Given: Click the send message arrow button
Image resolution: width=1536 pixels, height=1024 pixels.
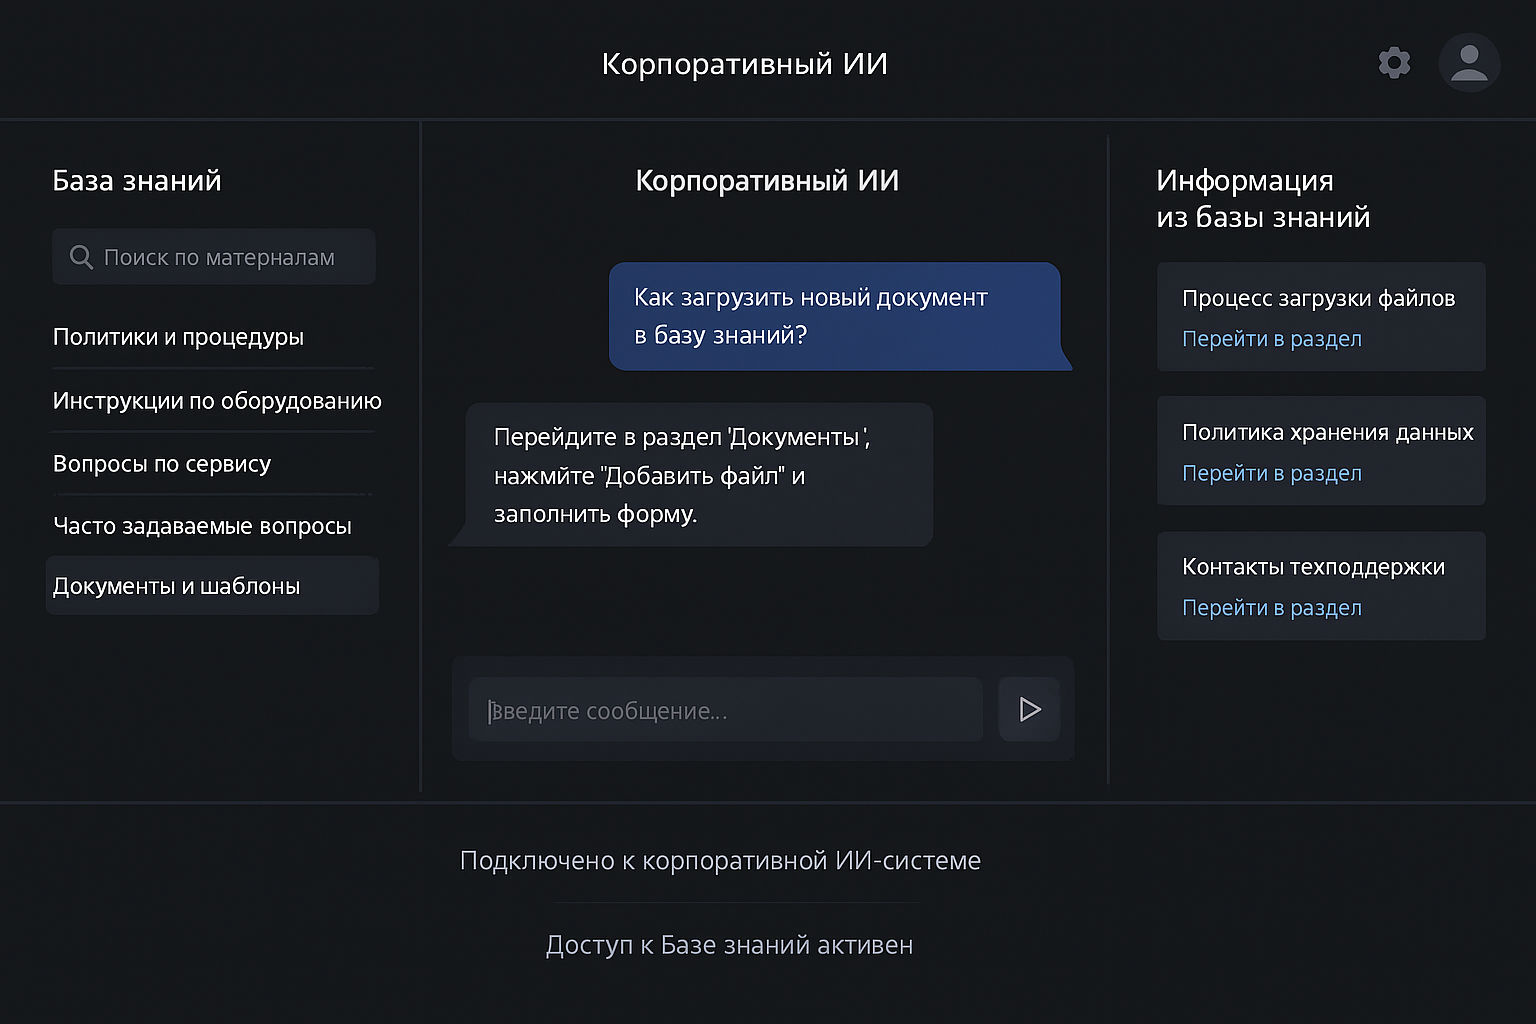Looking at the screenshot, I should [x=1029, y=710].
